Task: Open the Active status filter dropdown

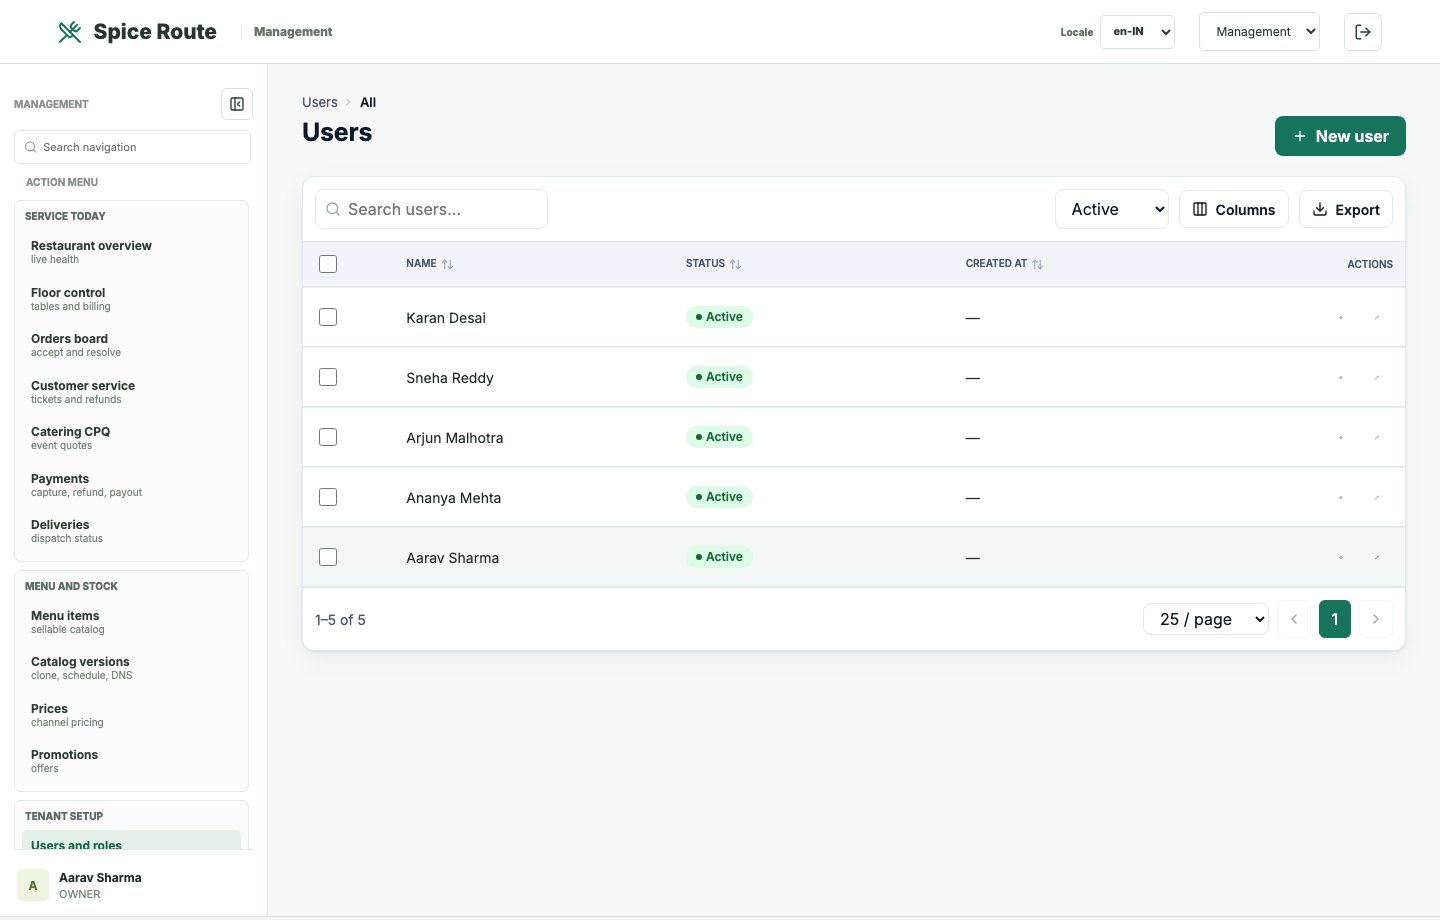Action: [1112, 209]
